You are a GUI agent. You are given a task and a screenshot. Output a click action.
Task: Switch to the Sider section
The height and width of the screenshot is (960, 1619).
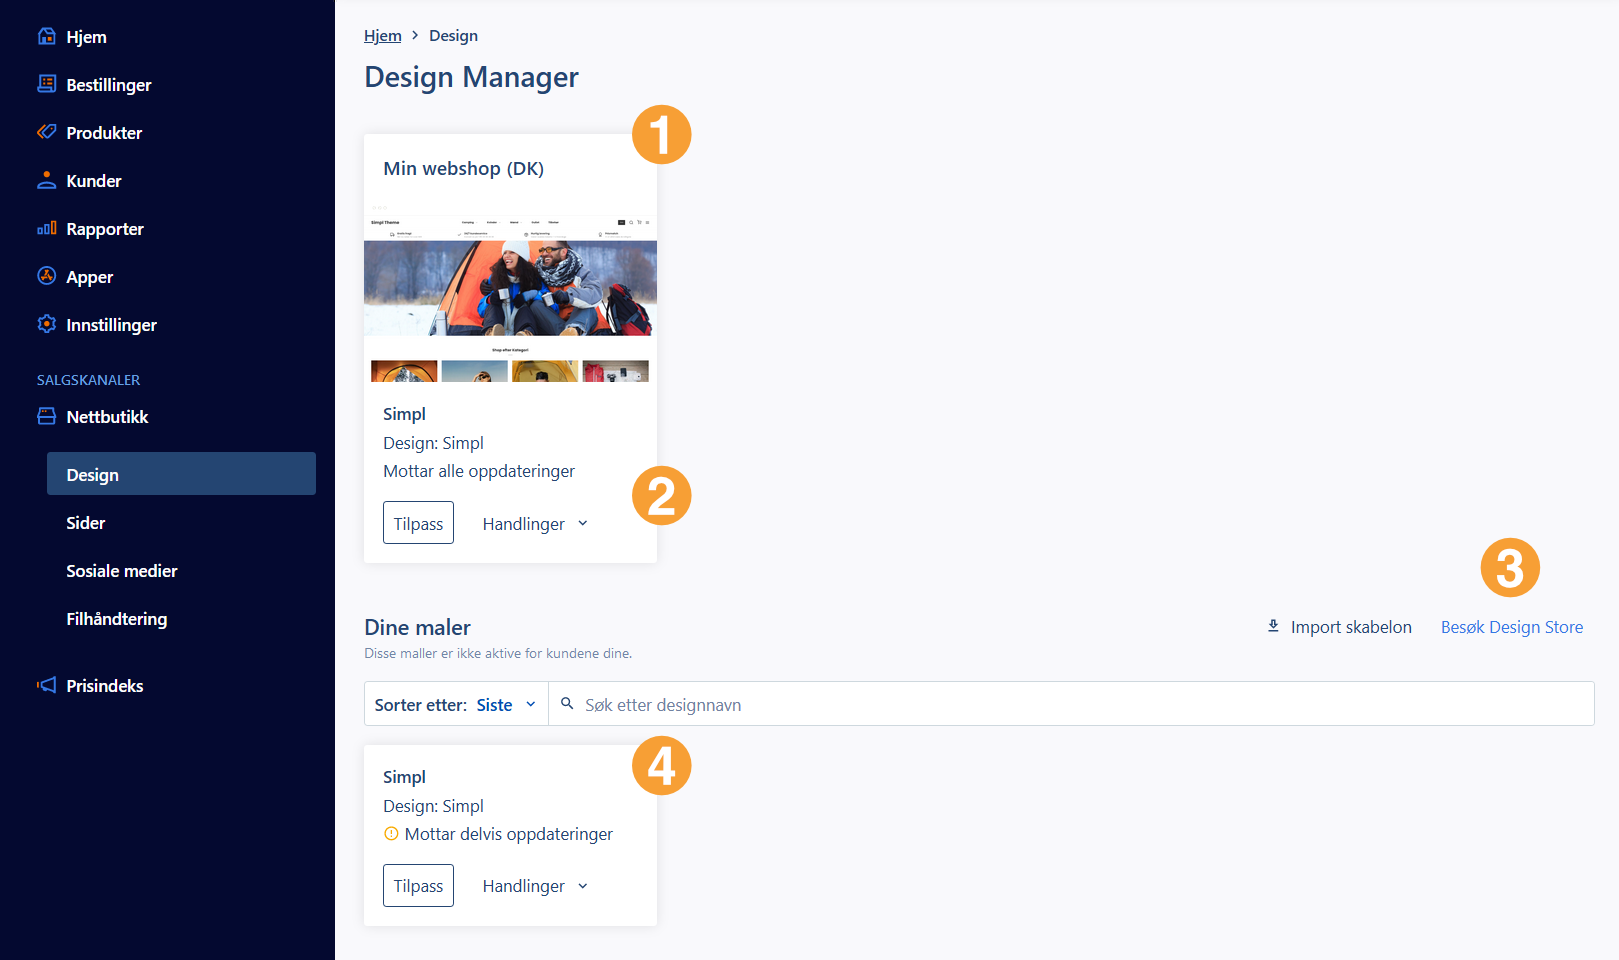click(x=86, y=522)
